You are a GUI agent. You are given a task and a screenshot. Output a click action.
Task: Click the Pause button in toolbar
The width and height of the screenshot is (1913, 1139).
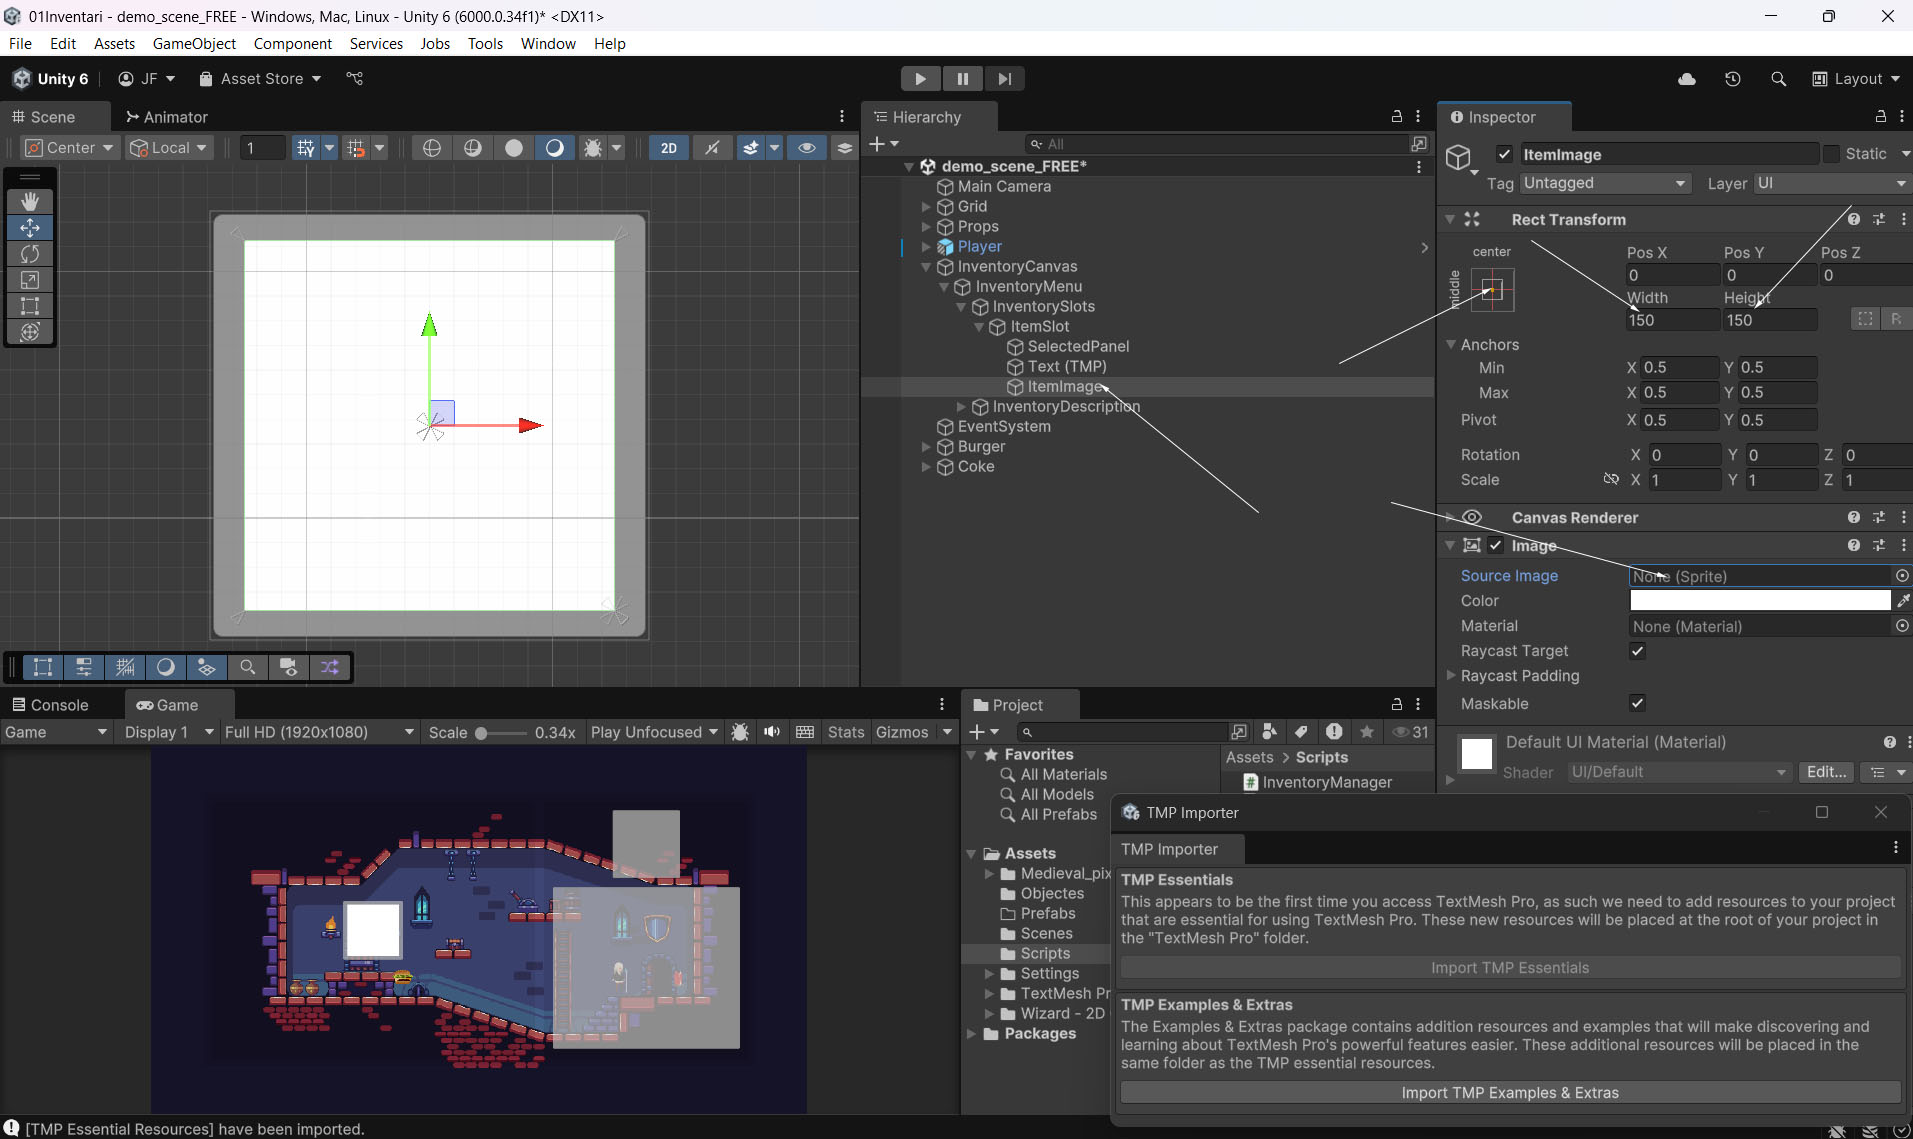pyautogui.click(x=962, y=79)
